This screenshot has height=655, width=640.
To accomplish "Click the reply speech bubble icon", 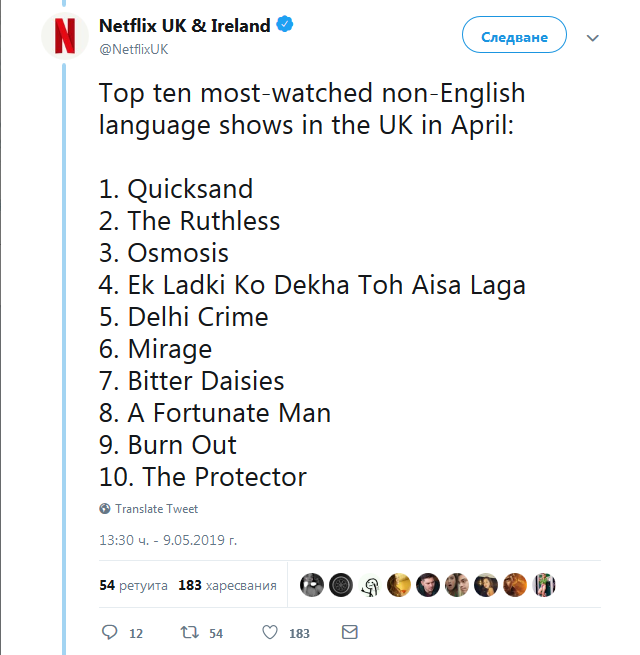I will click(110, 633).
